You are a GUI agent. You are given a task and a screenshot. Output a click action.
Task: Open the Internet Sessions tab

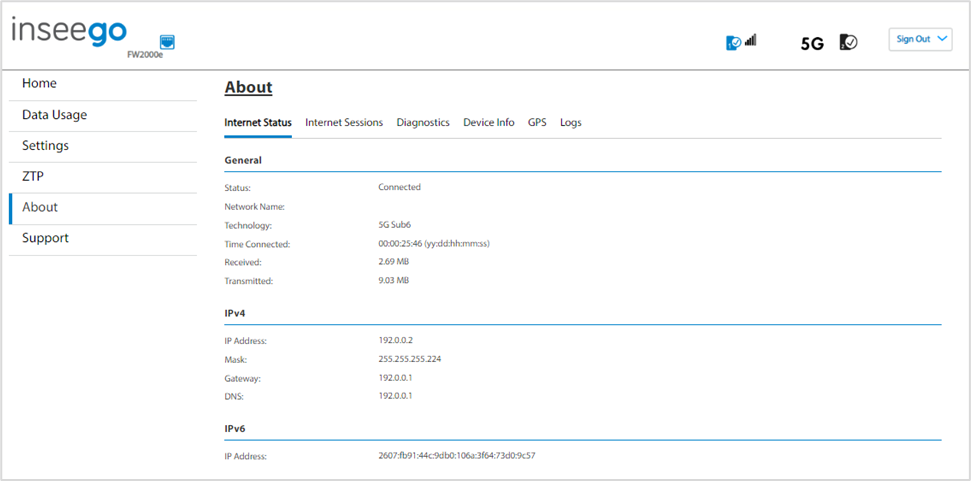point(344,123)
